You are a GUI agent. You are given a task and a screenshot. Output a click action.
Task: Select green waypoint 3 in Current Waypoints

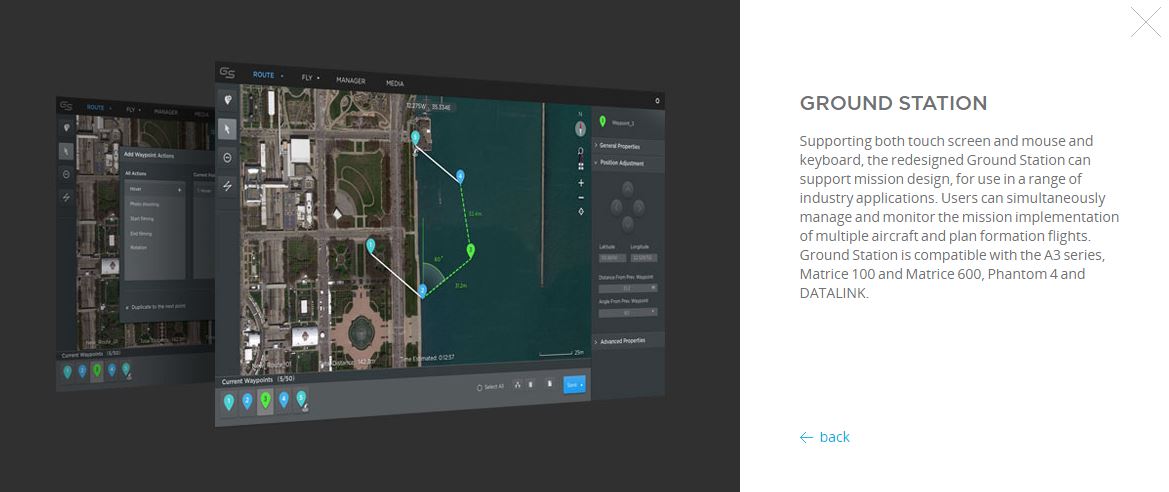click(x=265, y=401)
